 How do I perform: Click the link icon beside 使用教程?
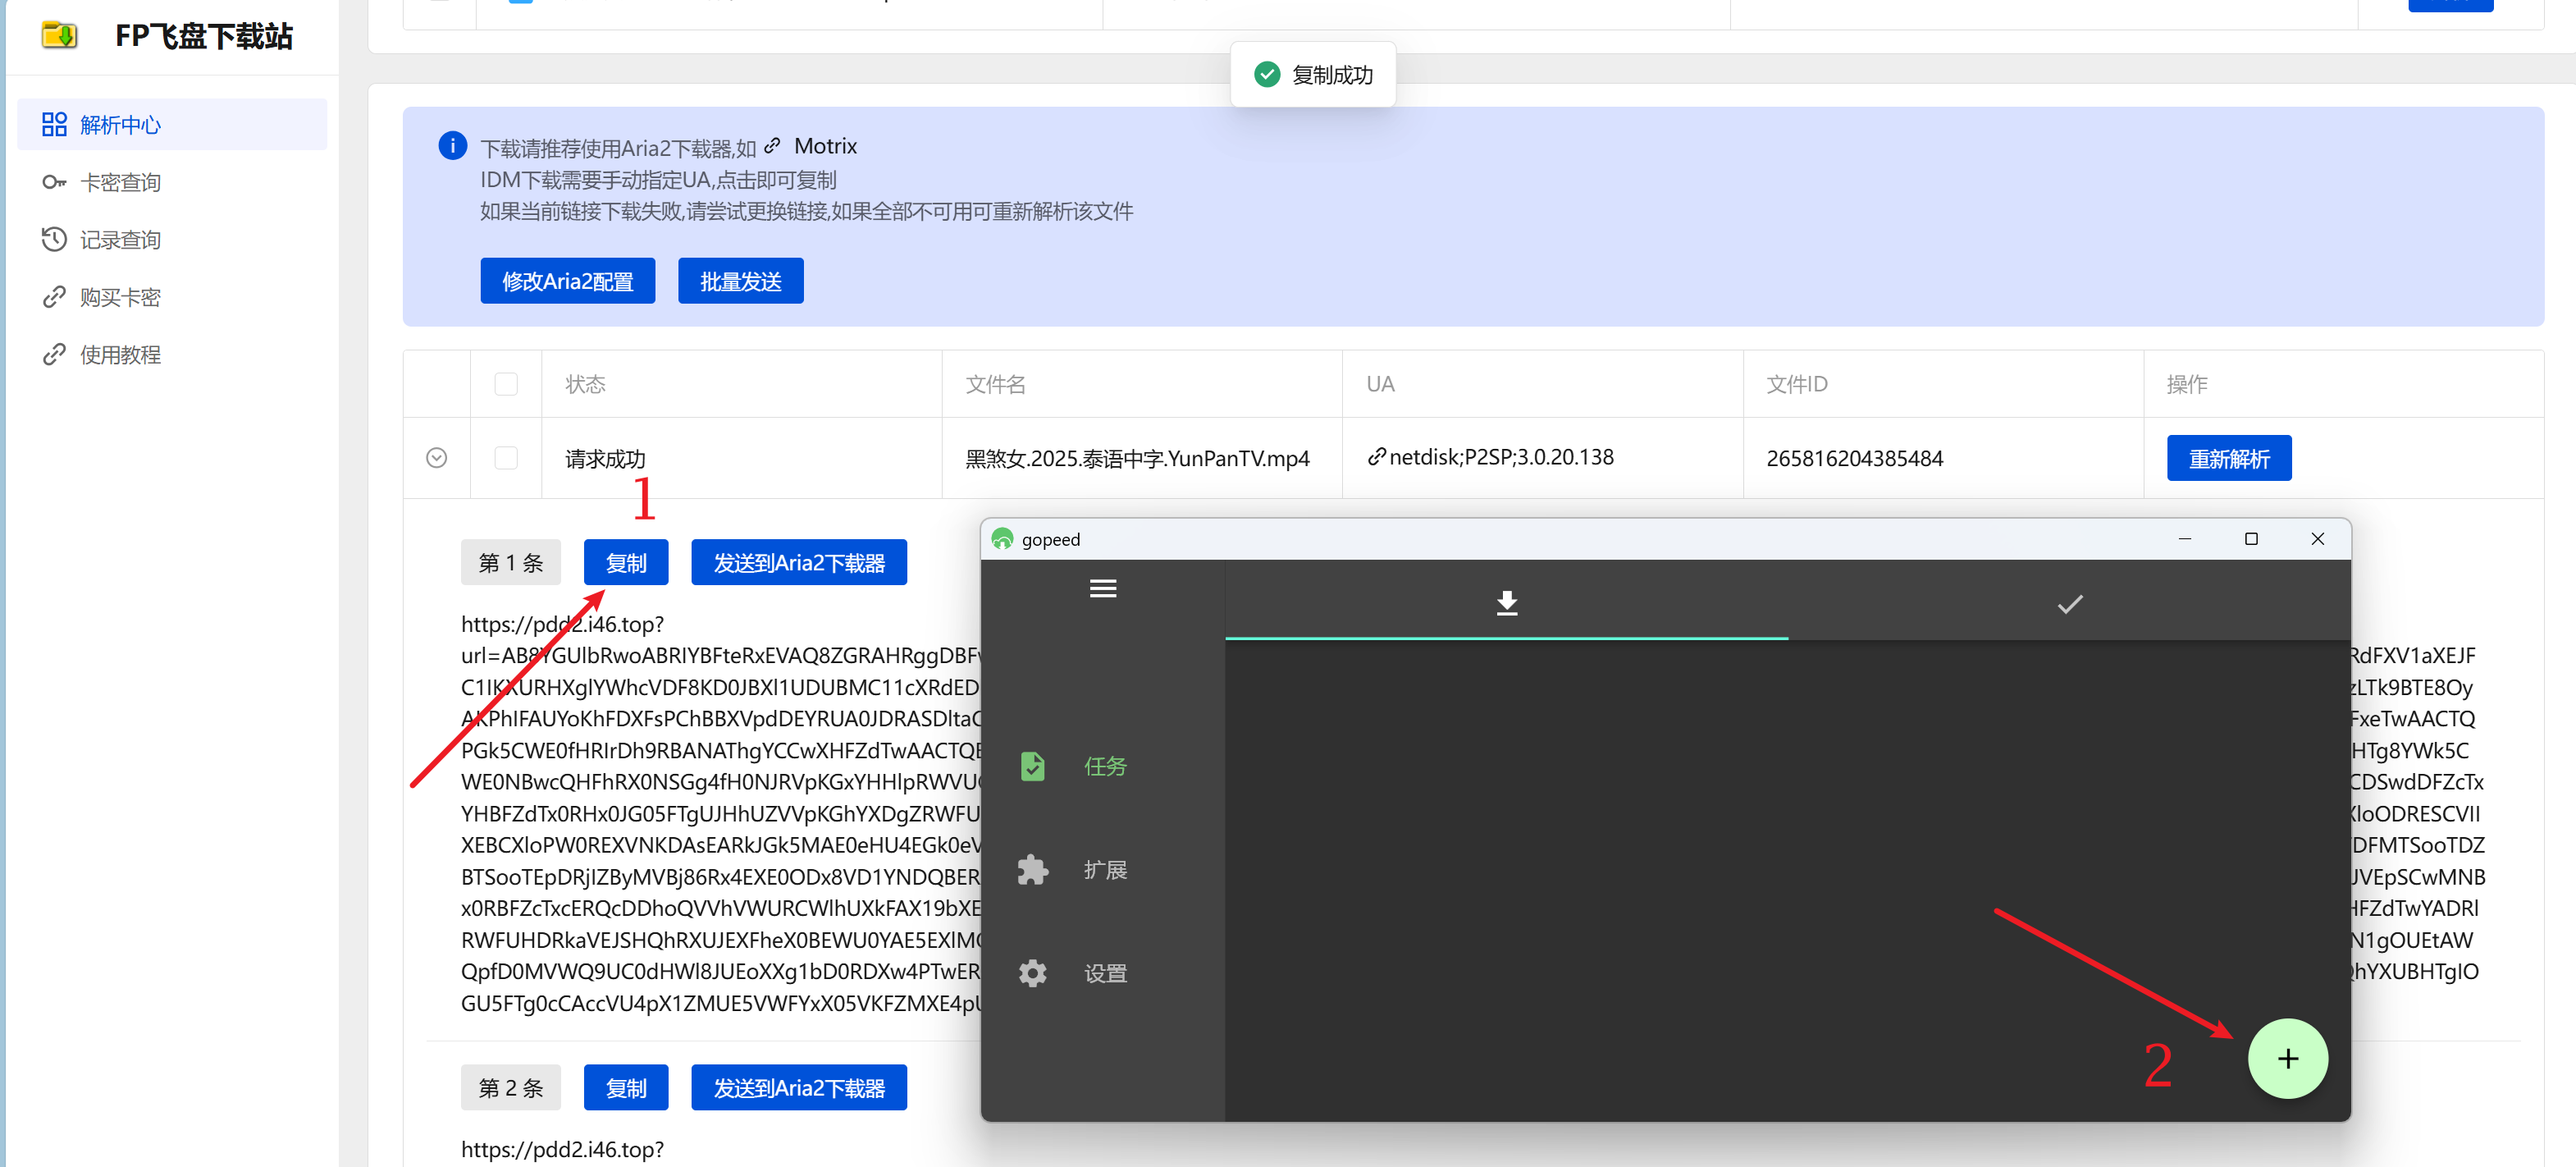click(x=54, y=354)
